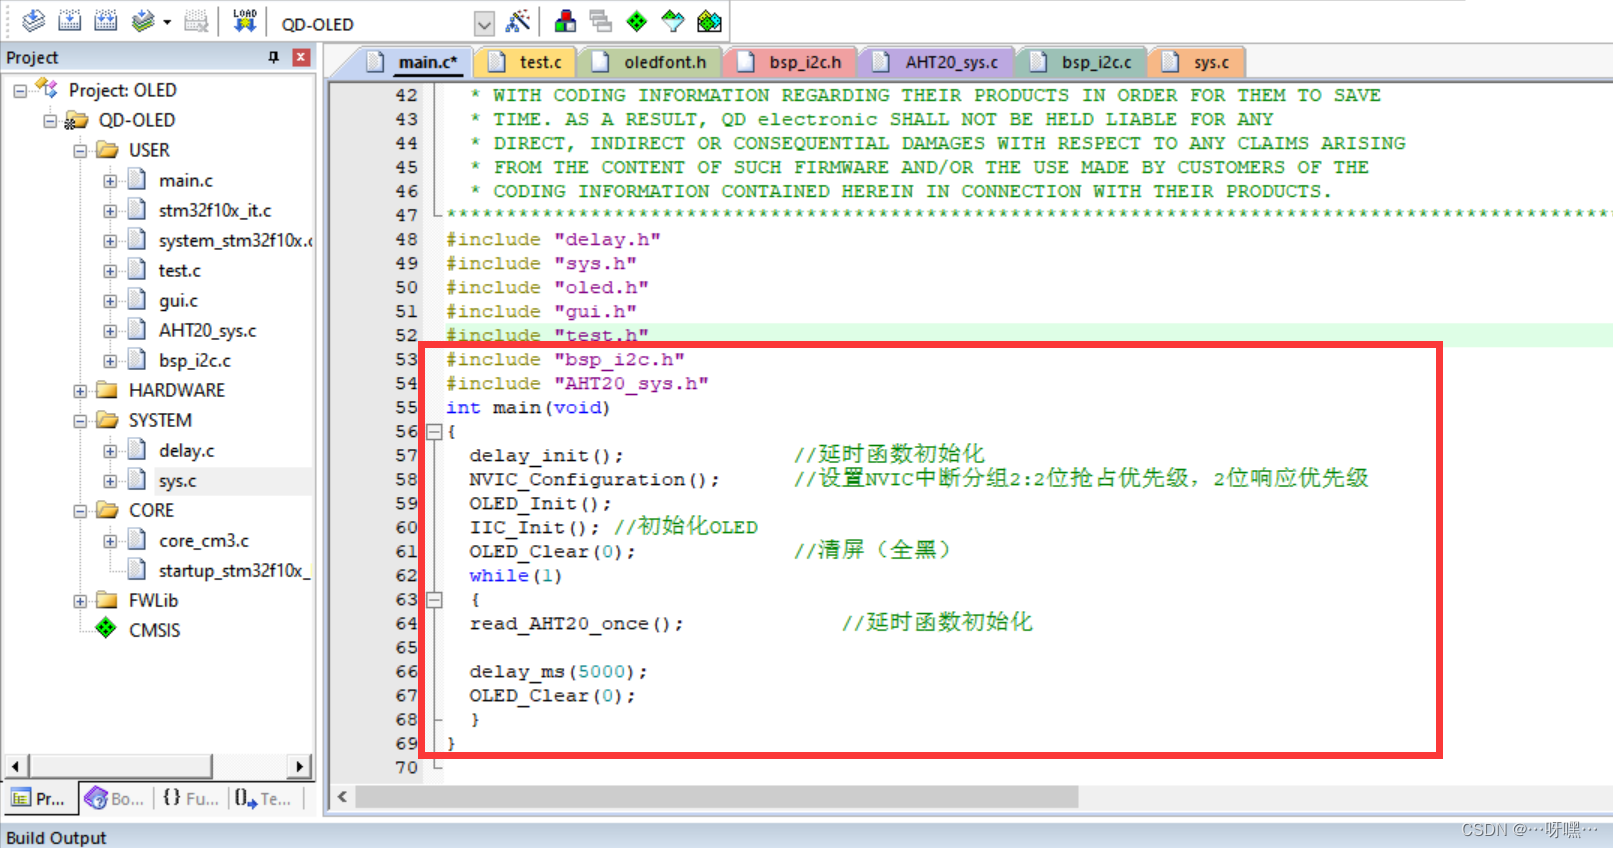Collapse the Project: OLED root node
Image resolution: width=1613 pixels, height=848 pixels.
tap(20, 91)
